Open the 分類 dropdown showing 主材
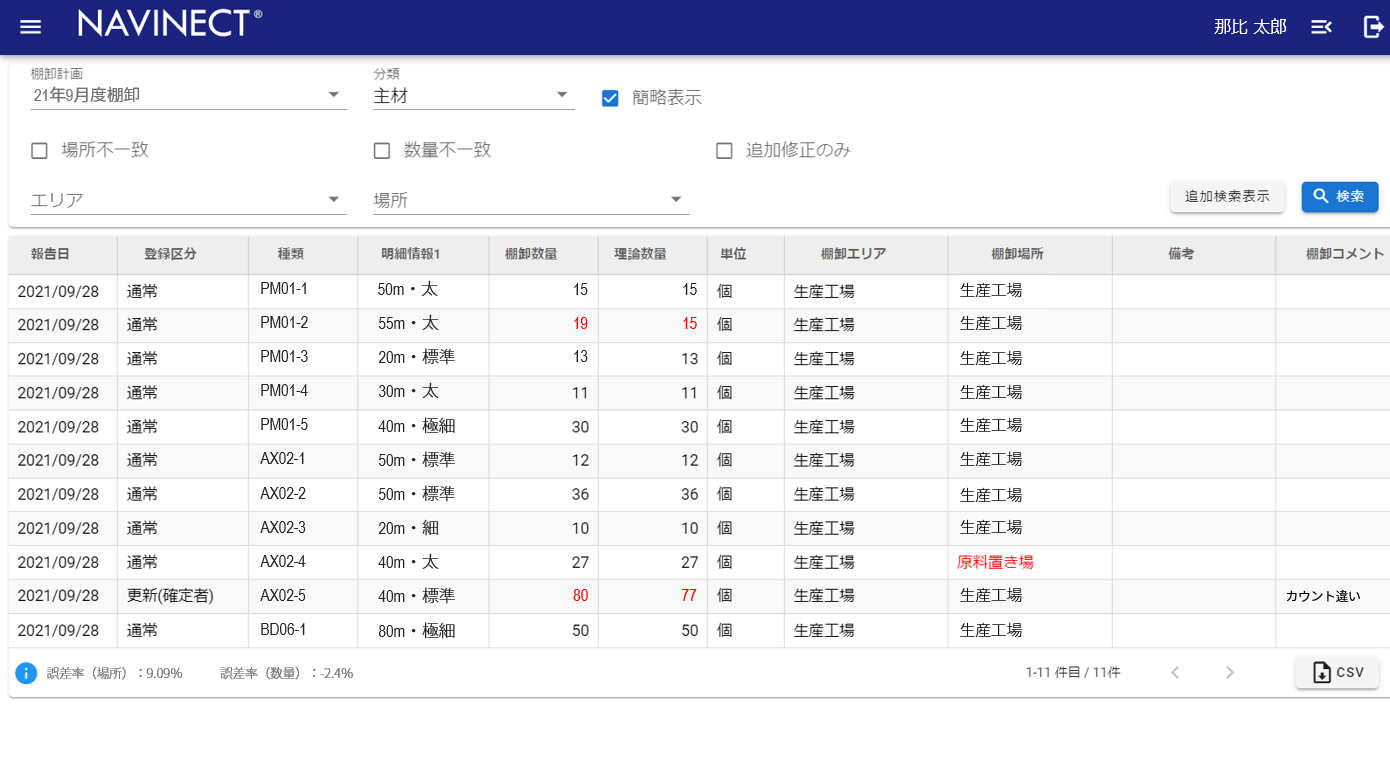 [474, 95]
